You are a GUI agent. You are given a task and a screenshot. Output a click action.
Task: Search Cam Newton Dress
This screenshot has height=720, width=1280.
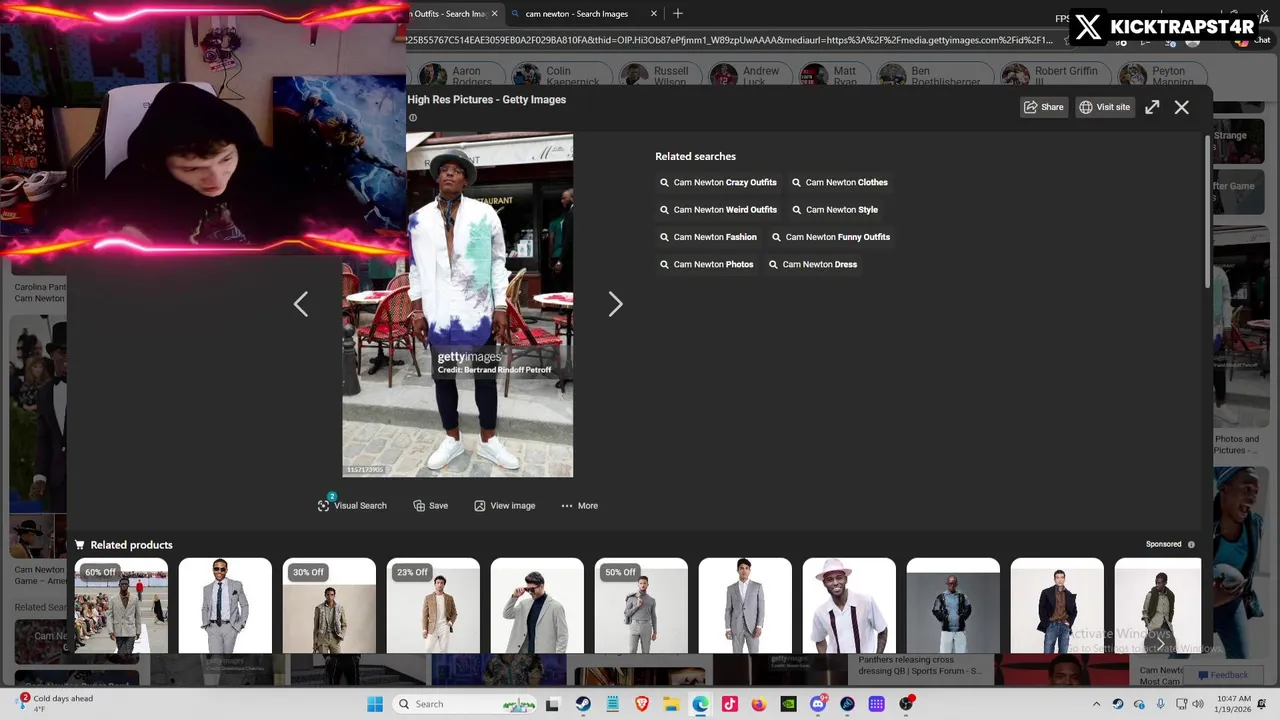[813, 264]
